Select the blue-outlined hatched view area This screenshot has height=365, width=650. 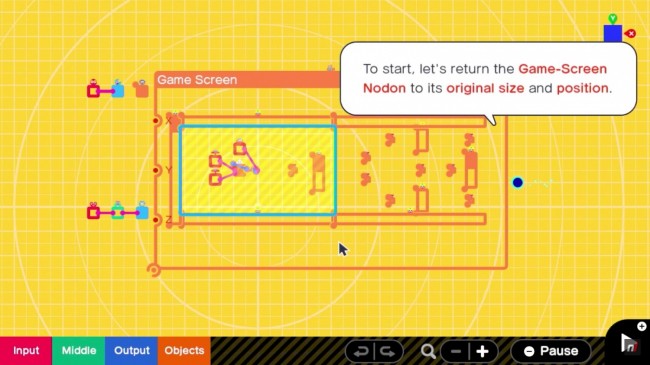tap(258, 170)
